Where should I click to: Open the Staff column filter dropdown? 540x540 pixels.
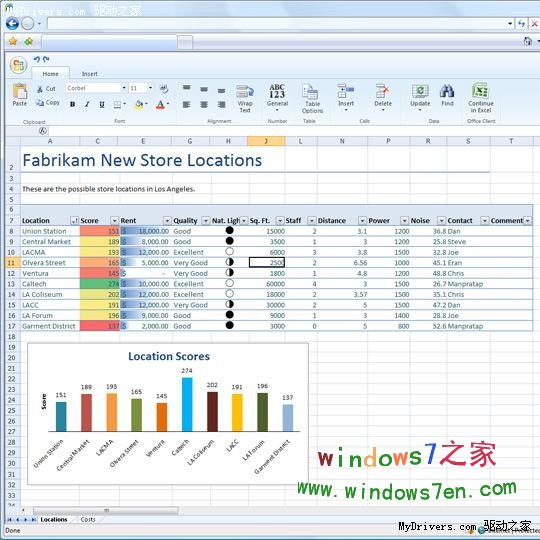[311, 220]
